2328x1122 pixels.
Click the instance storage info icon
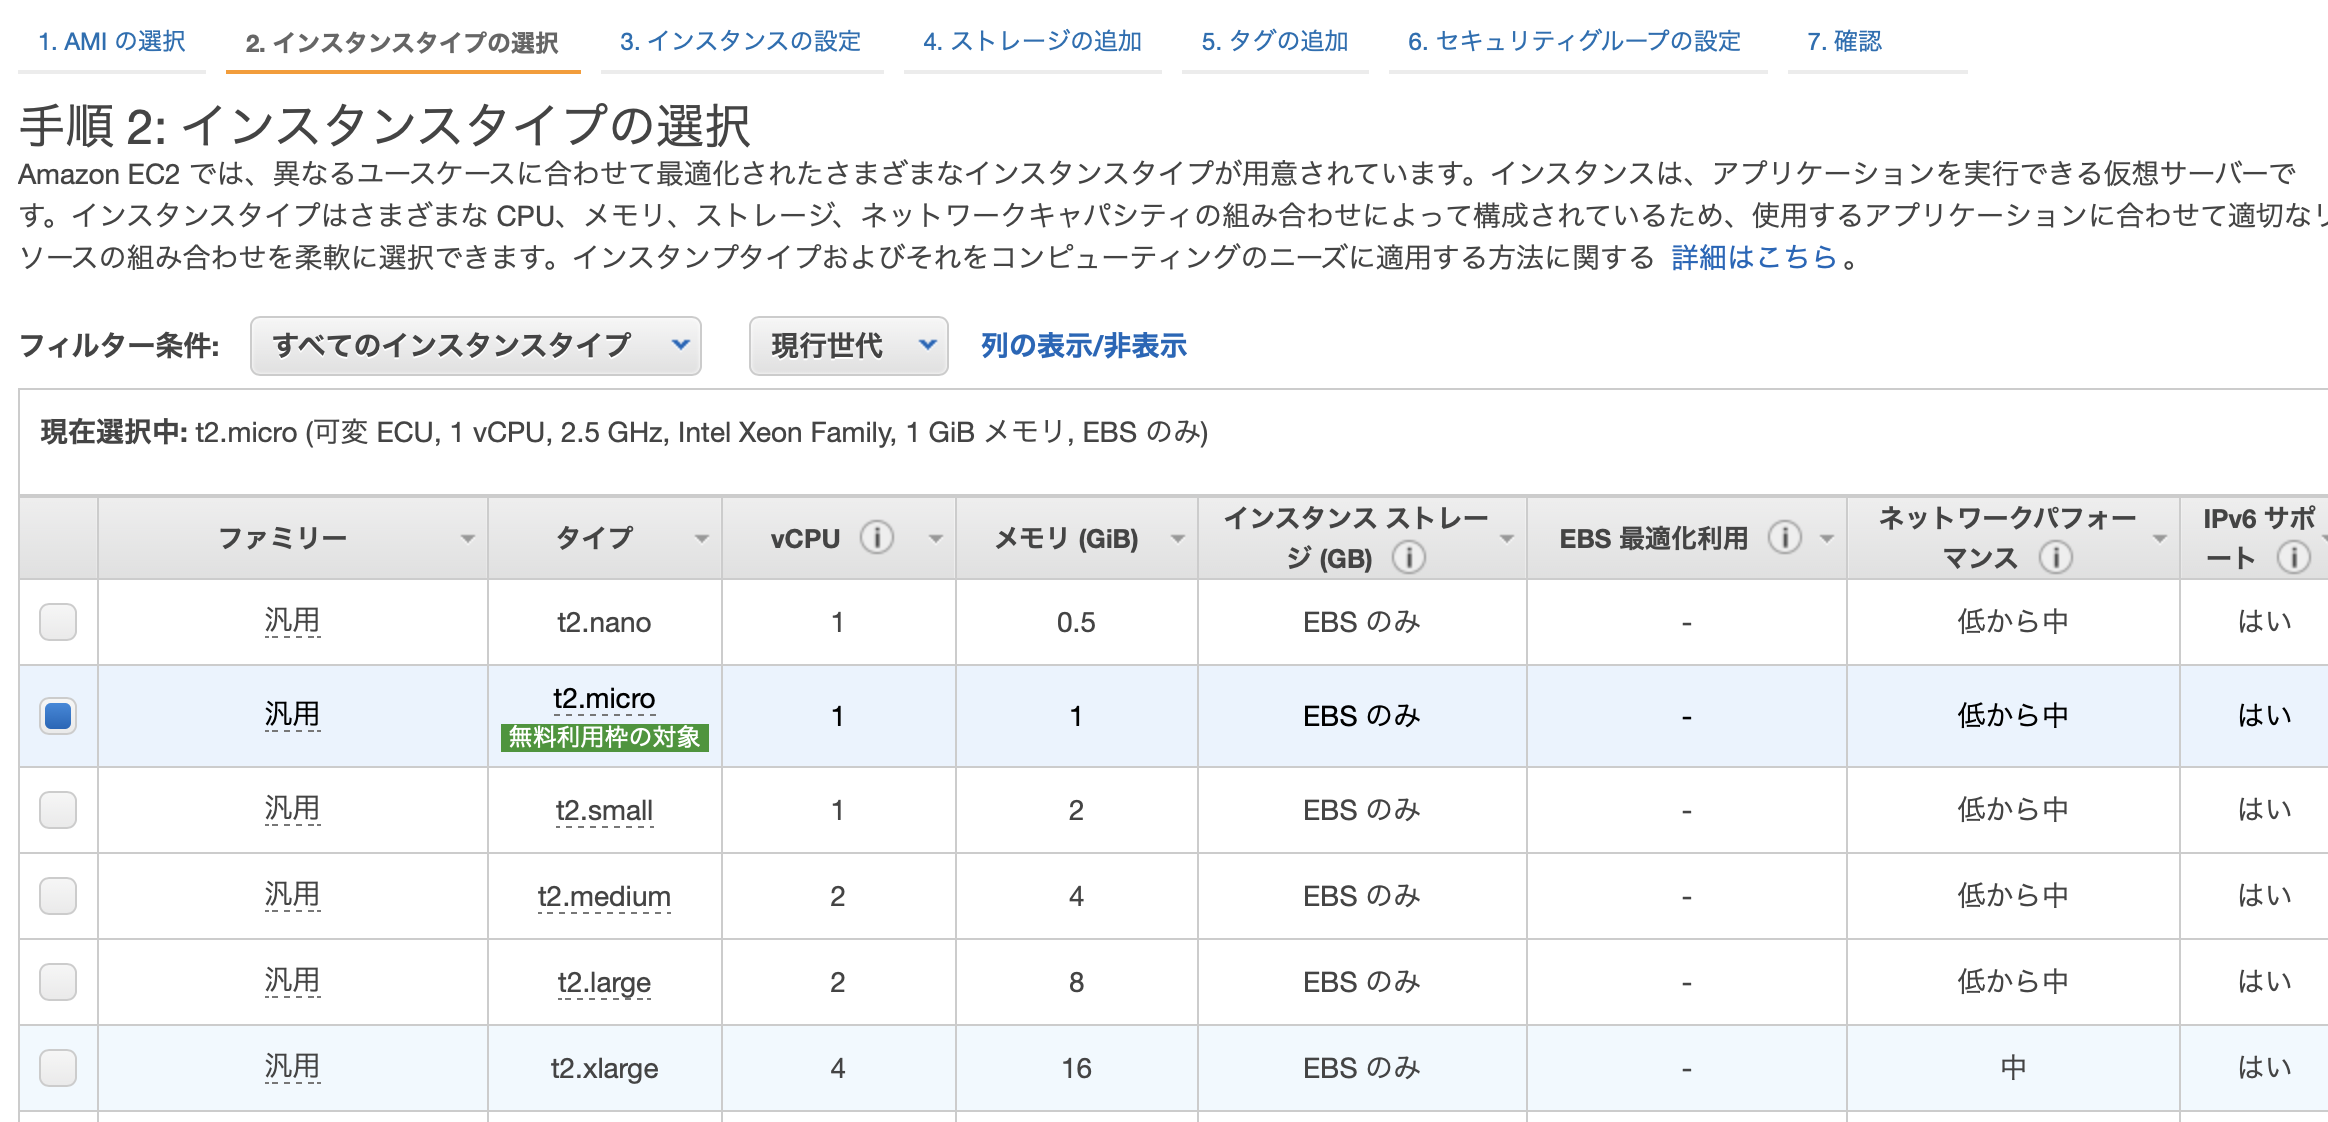click(1409, 557)
